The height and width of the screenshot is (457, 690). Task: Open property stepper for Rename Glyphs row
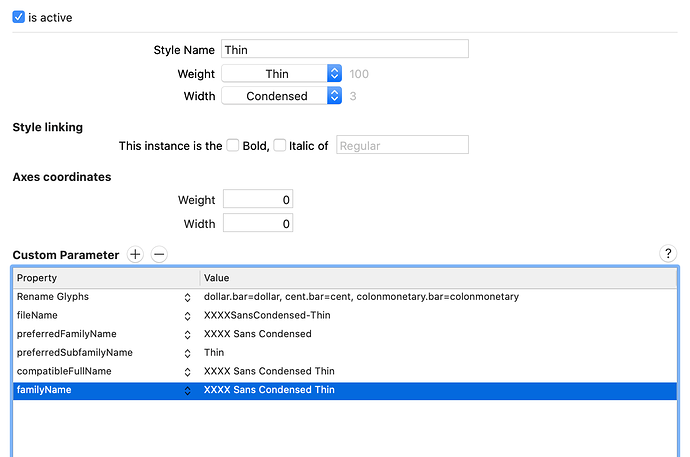point(187,298)
